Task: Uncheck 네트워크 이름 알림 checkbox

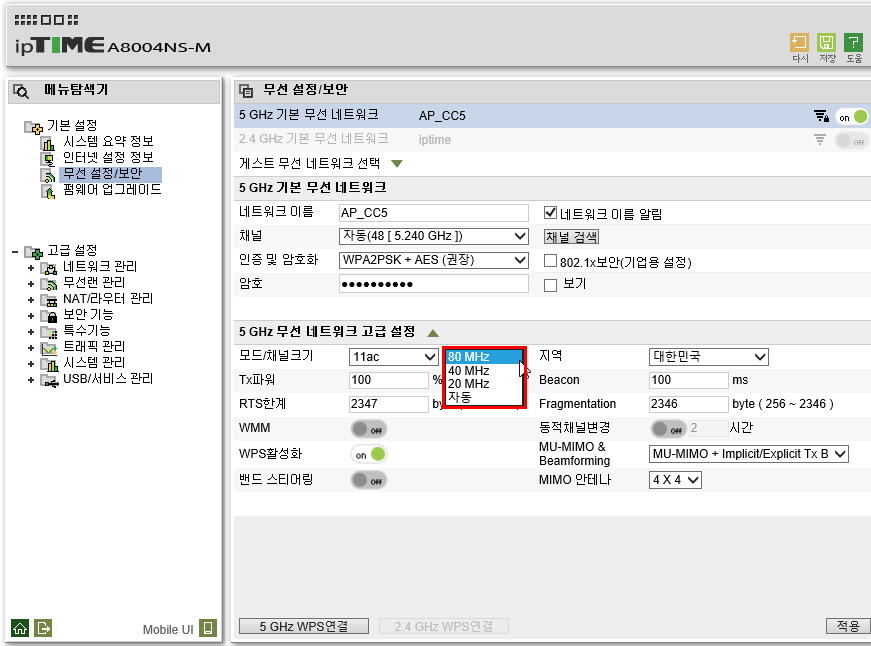Action: pyautogui.click(x=550, y=213)
